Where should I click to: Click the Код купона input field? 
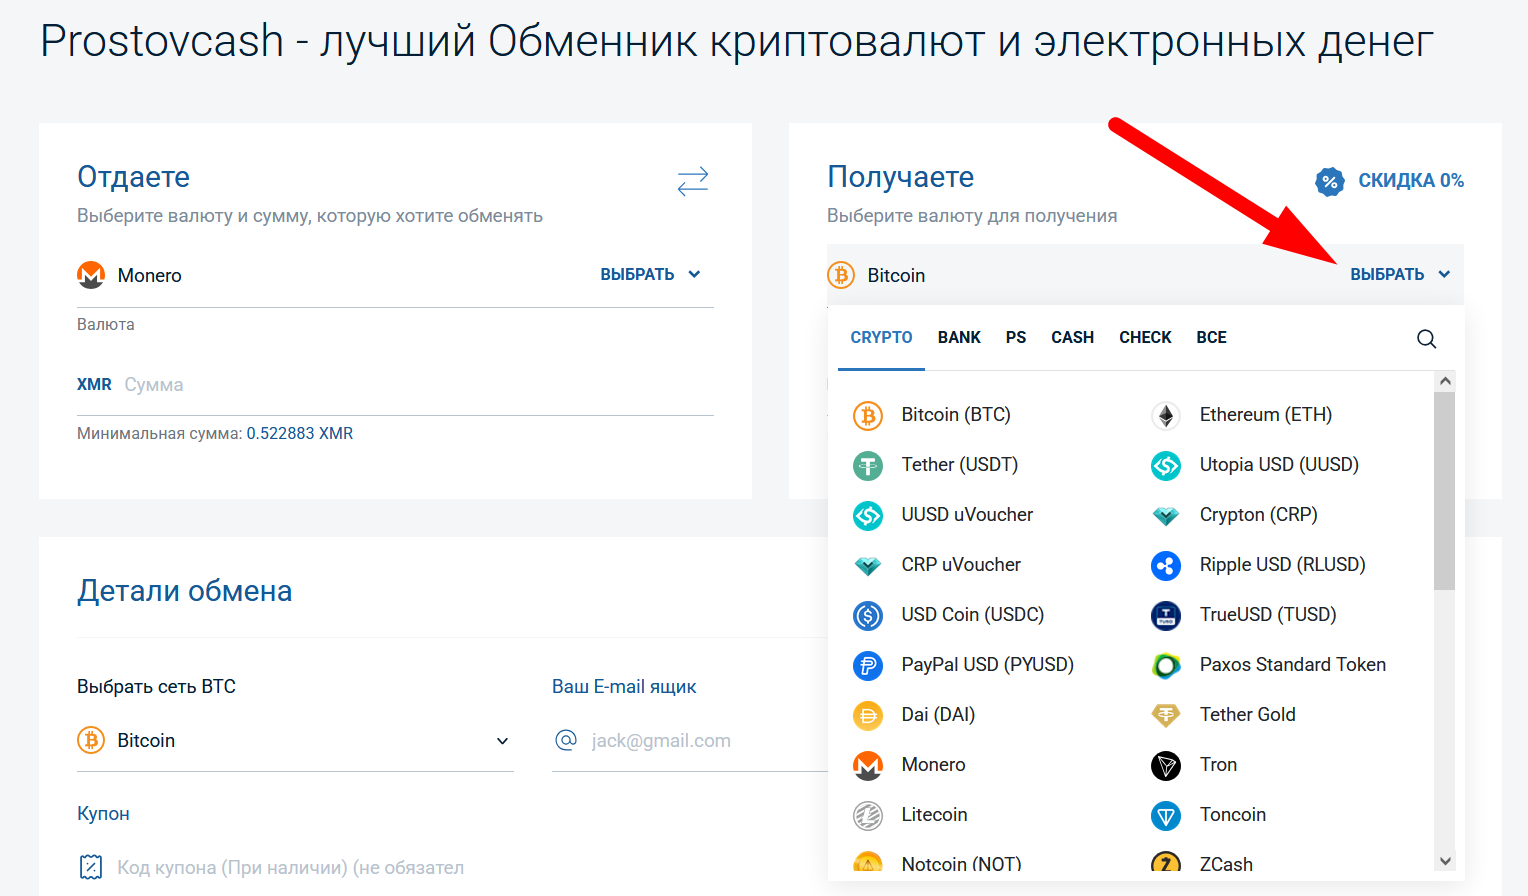coord(290,868)
